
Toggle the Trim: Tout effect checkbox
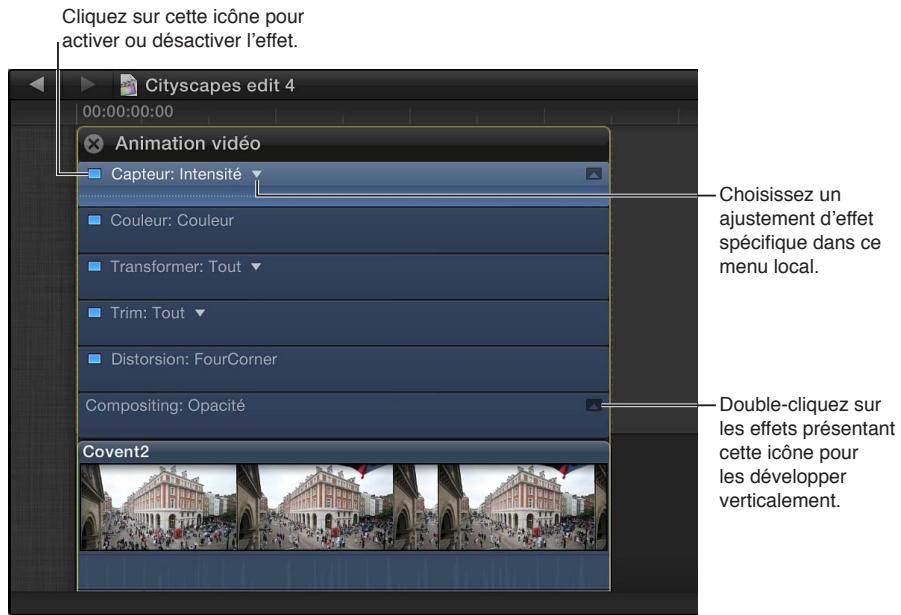click(94, 313)
